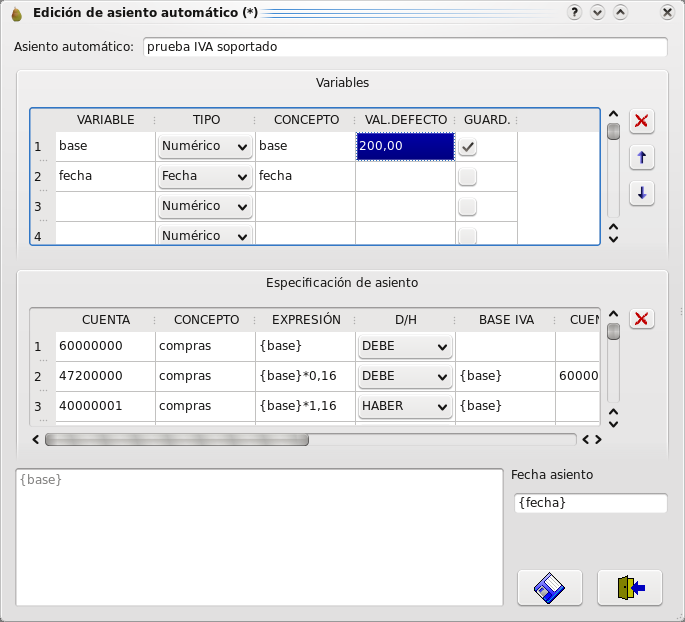This screenshot has height=622, width=685.
Task: Open the help question mark in title bar
Action: 574,12
